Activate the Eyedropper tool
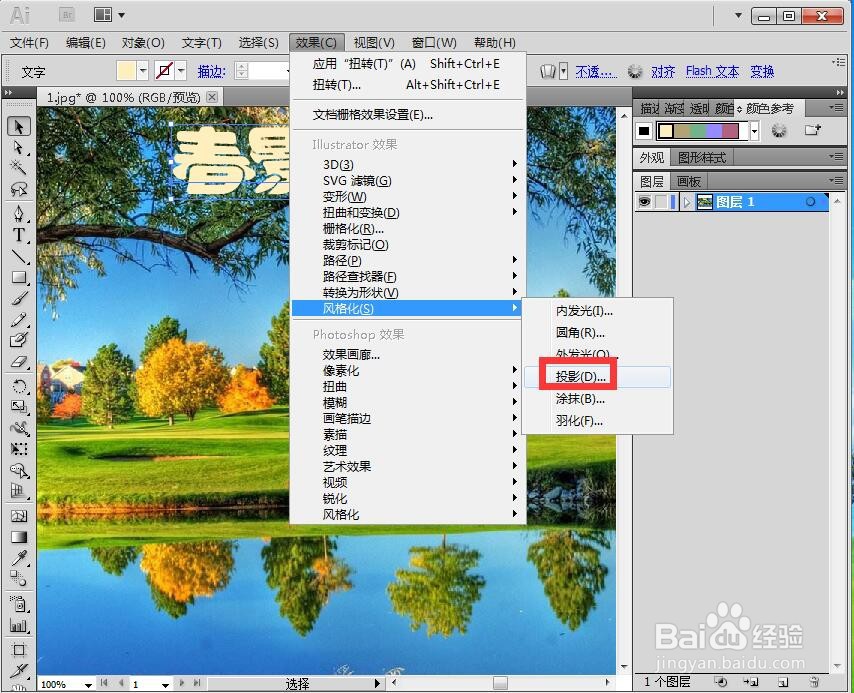The image size is (854, 693). (18, 557)
